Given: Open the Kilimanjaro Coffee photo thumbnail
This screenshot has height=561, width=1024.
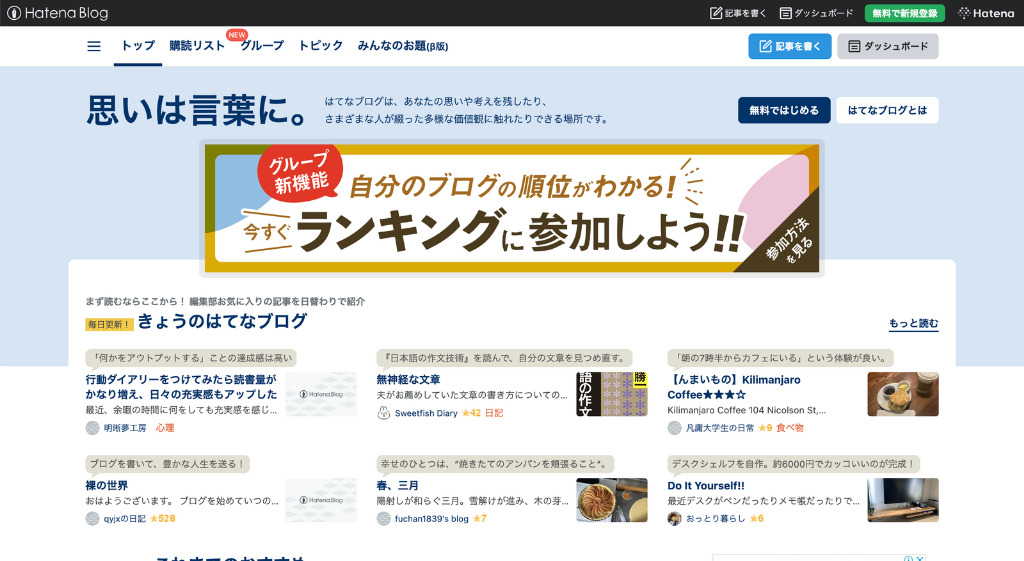Looking at the screenshot, I should [903, 394].
